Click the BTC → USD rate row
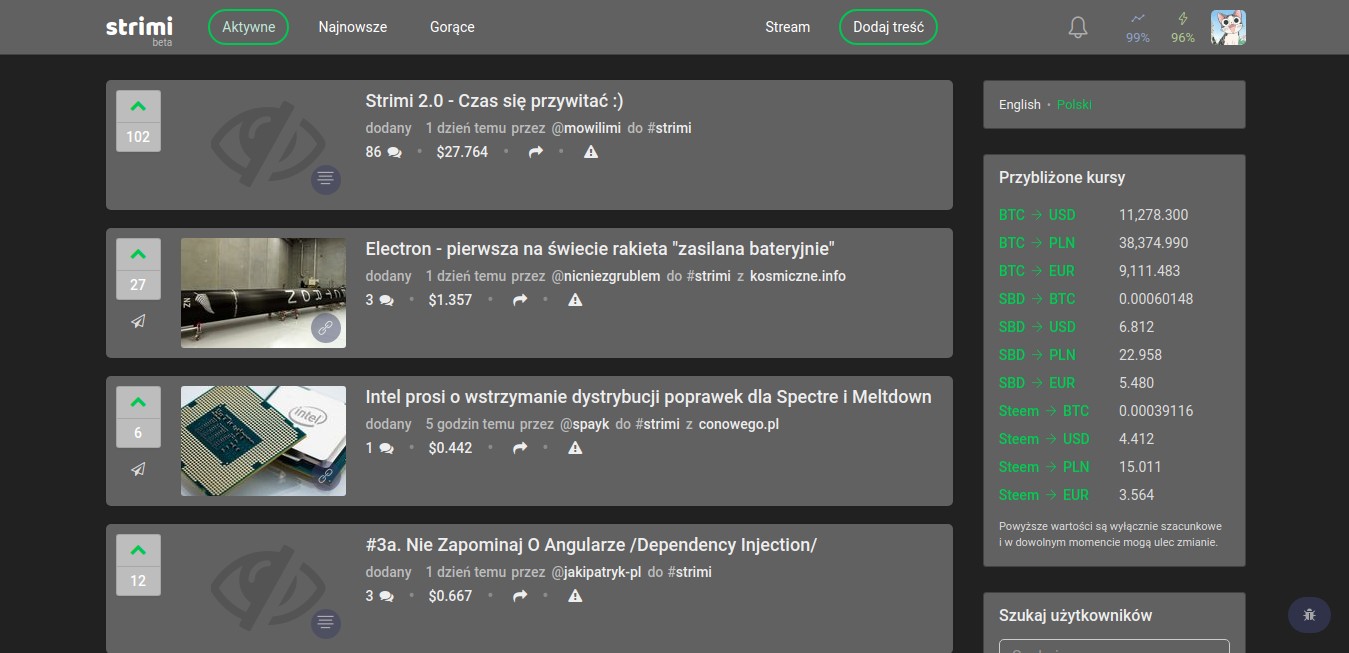Viewport: 1349px width, 653px height. [x=1114, y=215]
